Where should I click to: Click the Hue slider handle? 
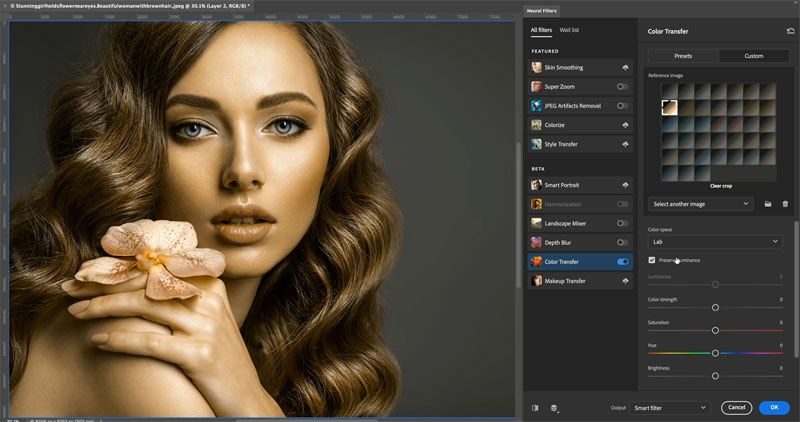tap(715, 353)
